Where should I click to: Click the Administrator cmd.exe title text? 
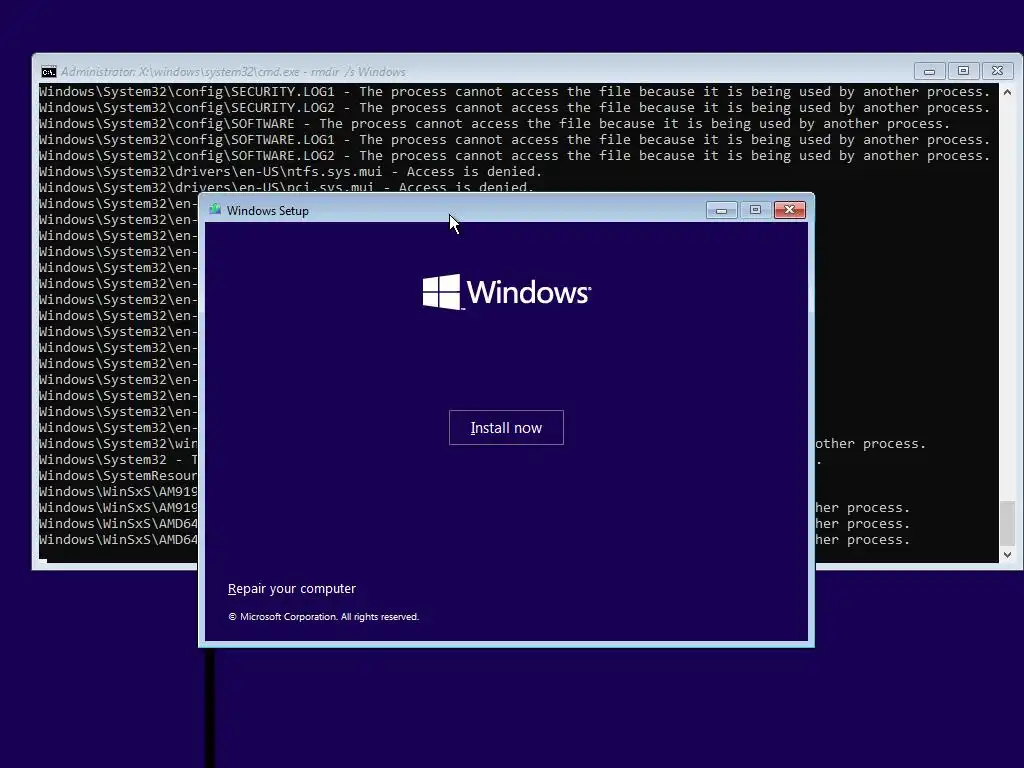[233, 72]
